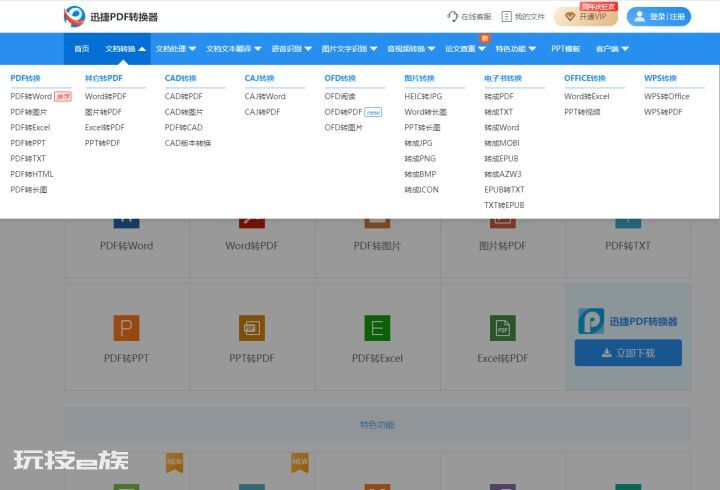Click the Excel转PDF tile icon
This screenshot has width=720, height=490.
(502, 328)
